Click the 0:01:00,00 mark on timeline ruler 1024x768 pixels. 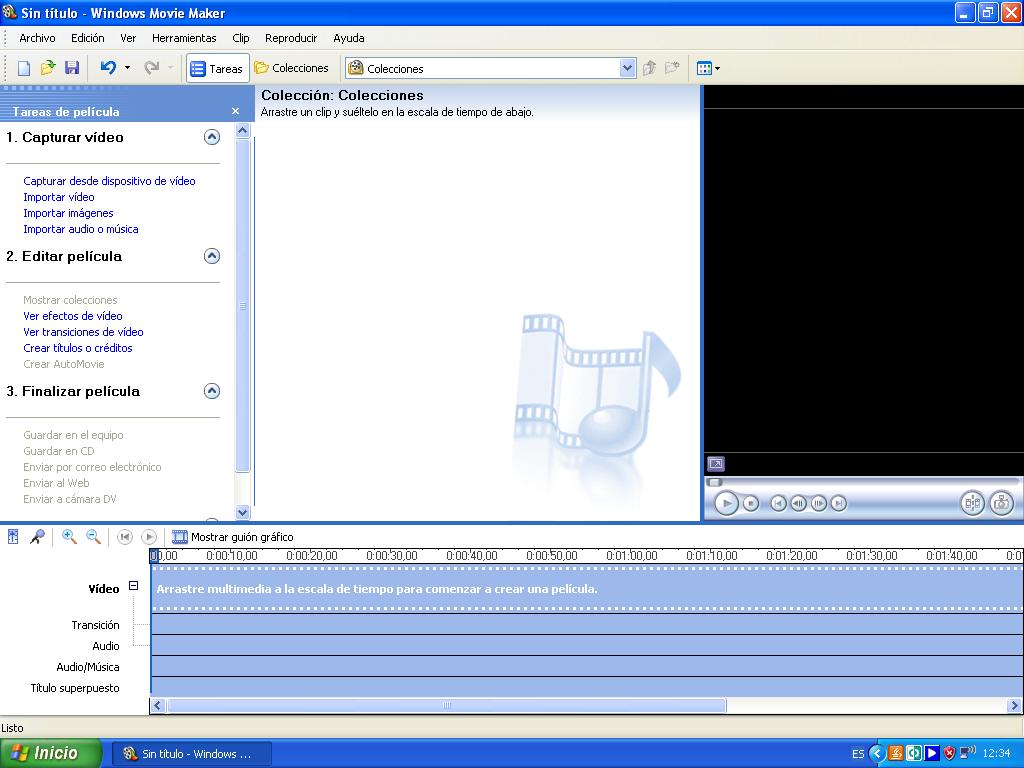[632, 556]
